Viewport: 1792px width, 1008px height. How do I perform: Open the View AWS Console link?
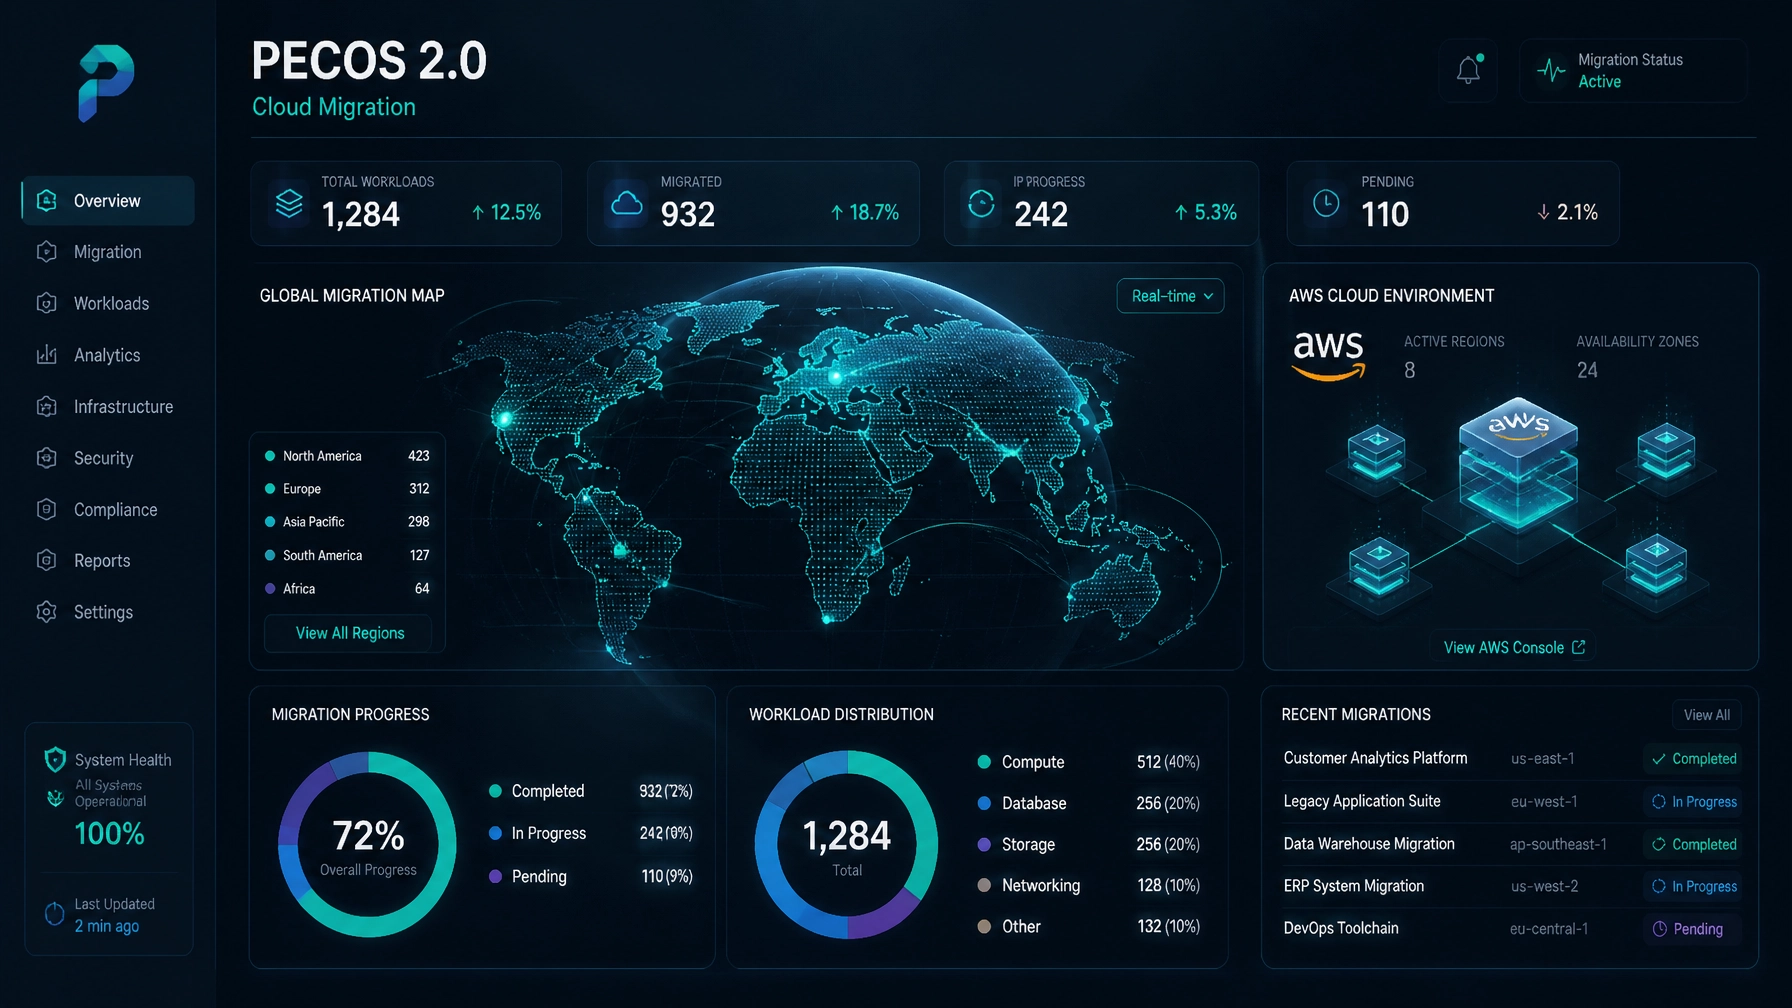pyautogui.click(x=1514, y=647)
